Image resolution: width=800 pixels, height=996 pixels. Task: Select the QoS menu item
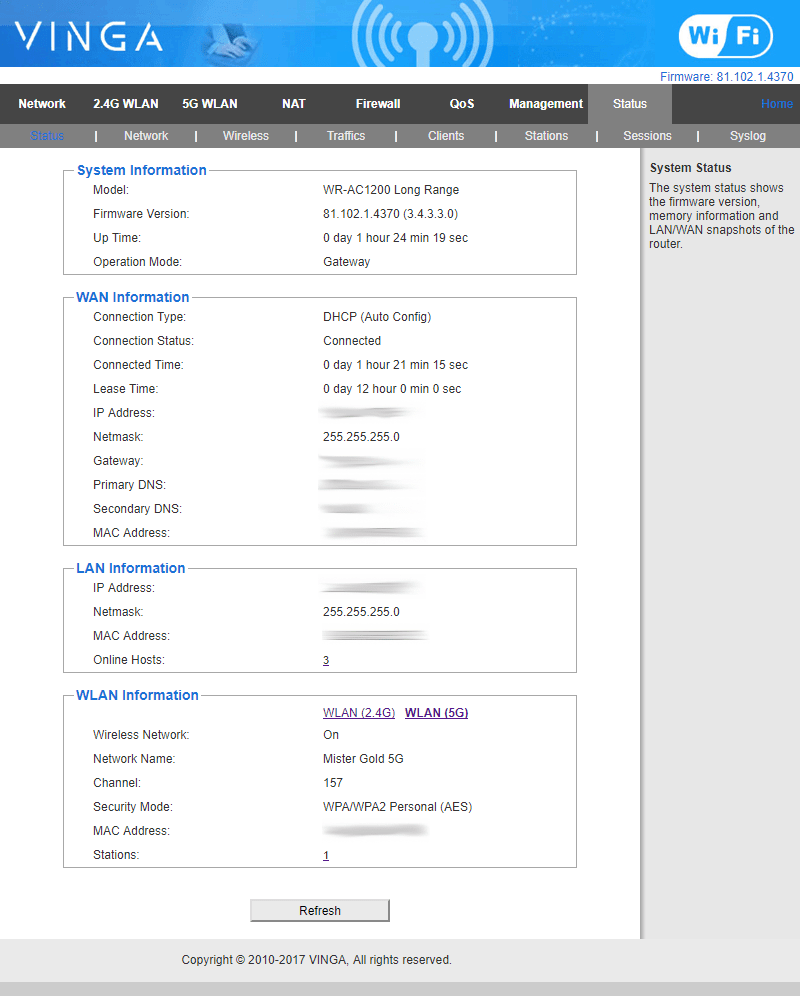point(462,104)
